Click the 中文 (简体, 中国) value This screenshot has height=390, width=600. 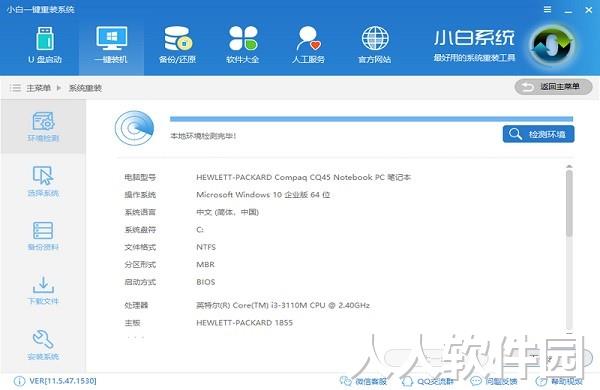click(x=227, y=212)
